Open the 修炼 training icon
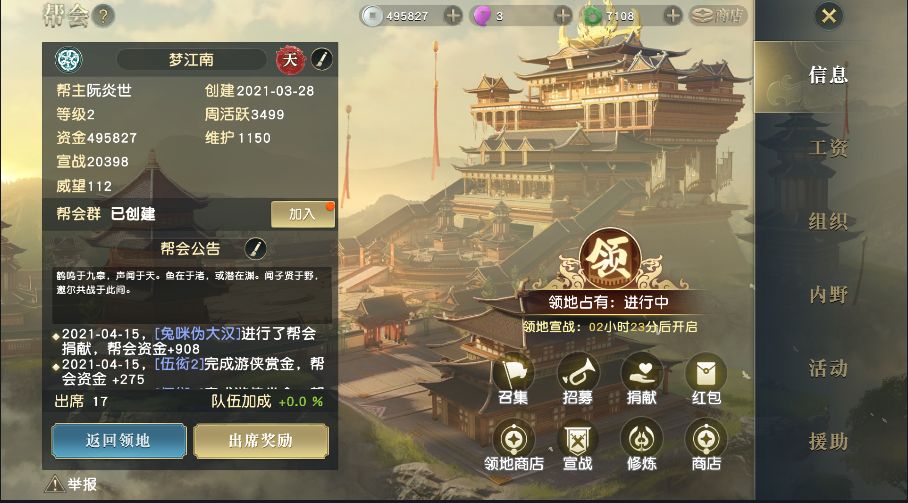Image resolution: width=908 pixels, height=503 pixels. click(642, 439)
